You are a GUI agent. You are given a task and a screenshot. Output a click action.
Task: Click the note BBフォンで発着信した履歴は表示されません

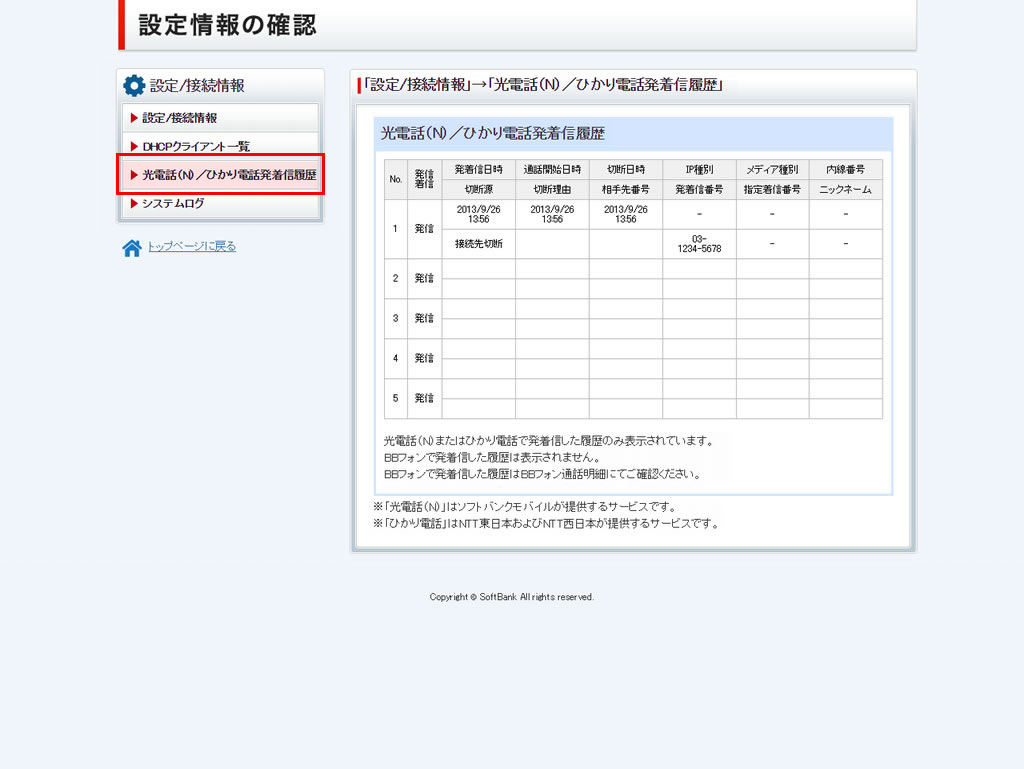pos(491,457)
